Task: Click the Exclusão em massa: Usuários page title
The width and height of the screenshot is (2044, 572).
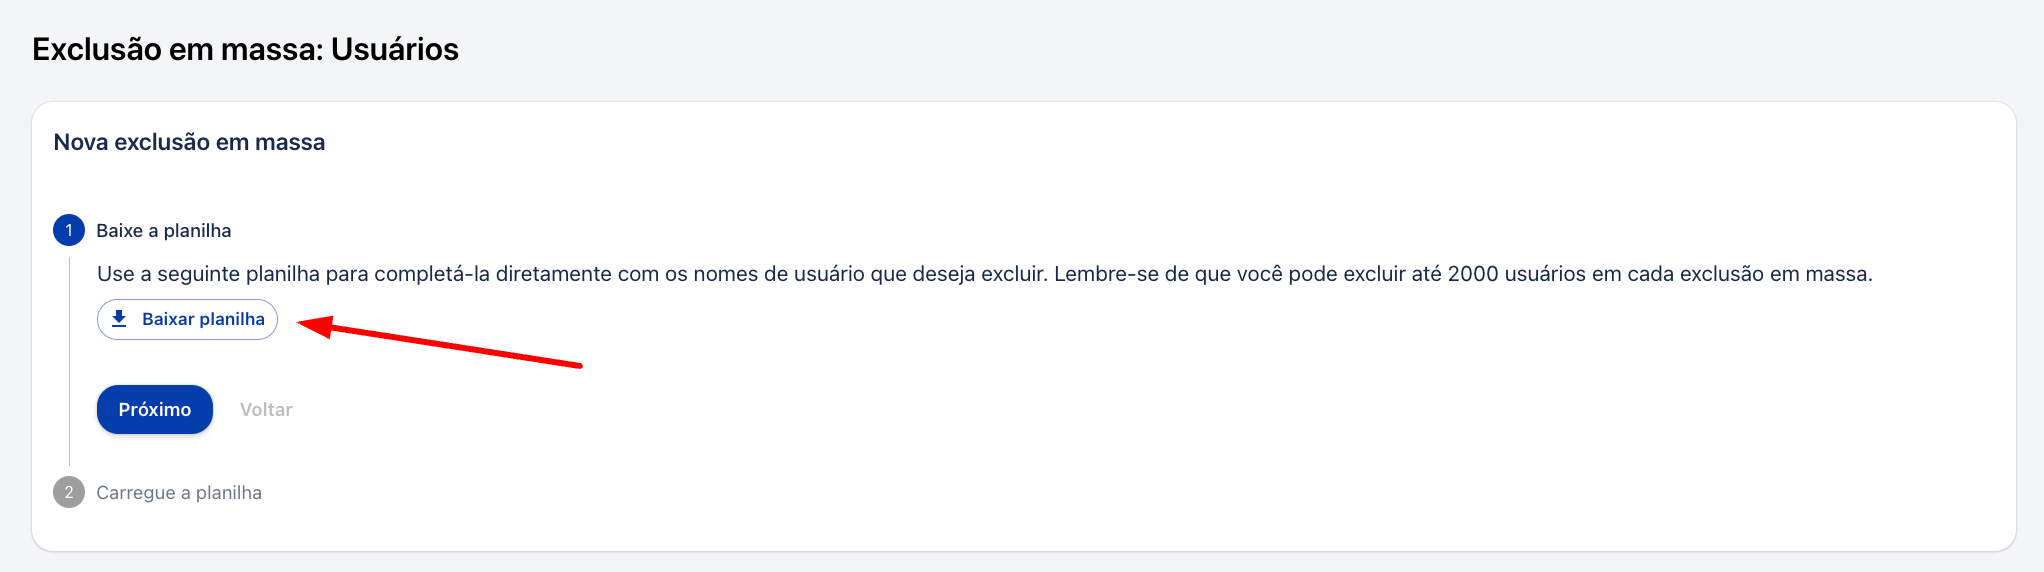Action: (x=245, y=49)
